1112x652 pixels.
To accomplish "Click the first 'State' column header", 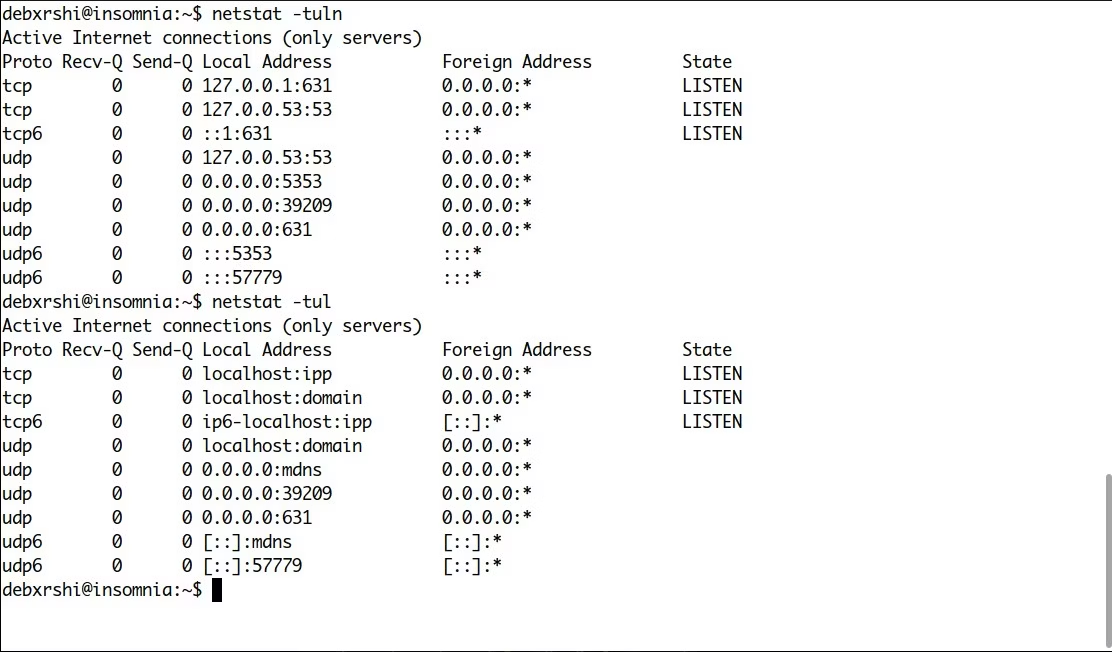I will tap(707, 62).
